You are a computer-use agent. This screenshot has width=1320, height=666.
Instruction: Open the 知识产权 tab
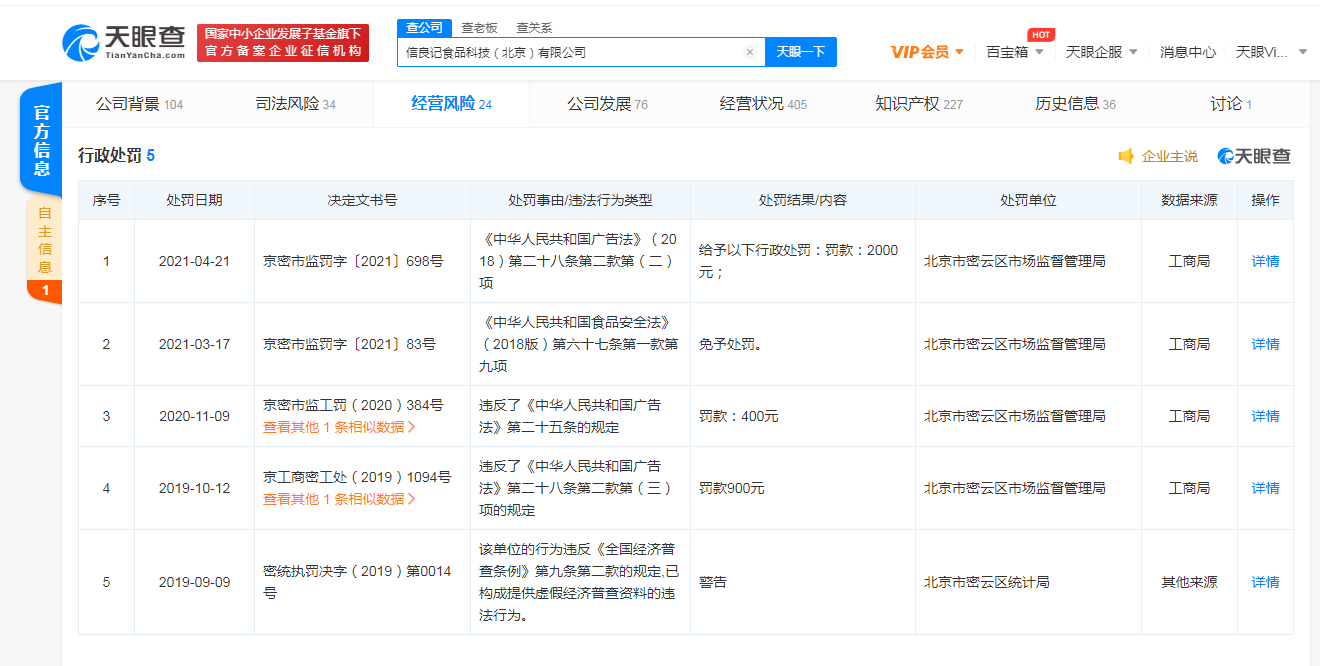click(x=918, y=104)
